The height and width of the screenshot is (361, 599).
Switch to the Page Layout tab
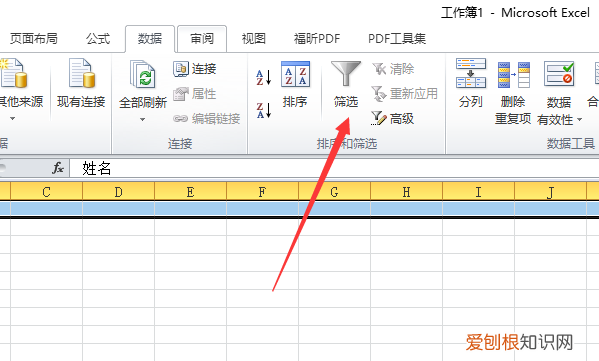(34, 39)
